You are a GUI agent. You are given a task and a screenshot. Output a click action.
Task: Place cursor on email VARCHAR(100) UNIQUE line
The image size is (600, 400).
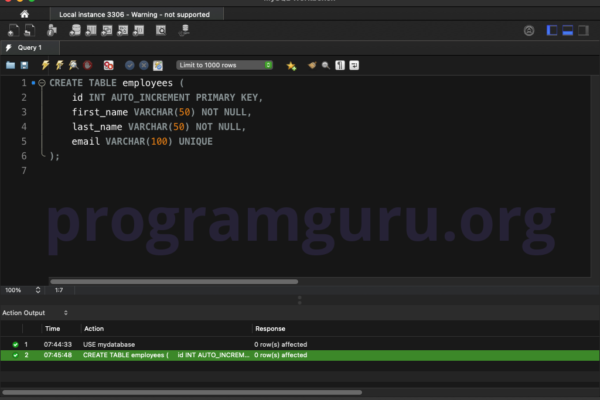coord(142,141)
